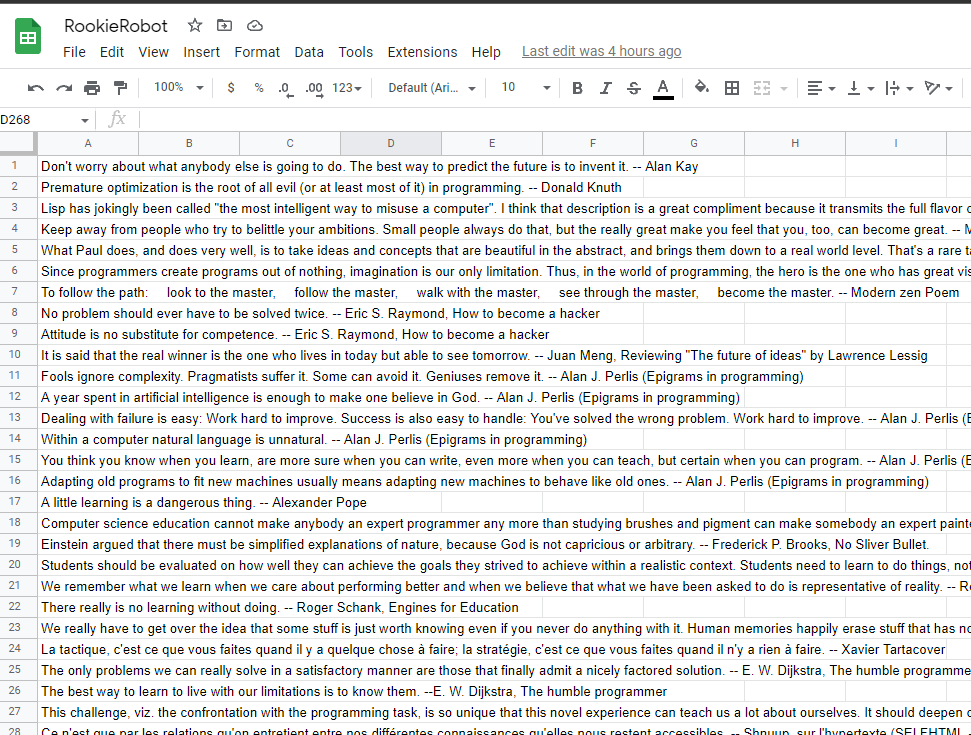Open the Format menu

257,52
